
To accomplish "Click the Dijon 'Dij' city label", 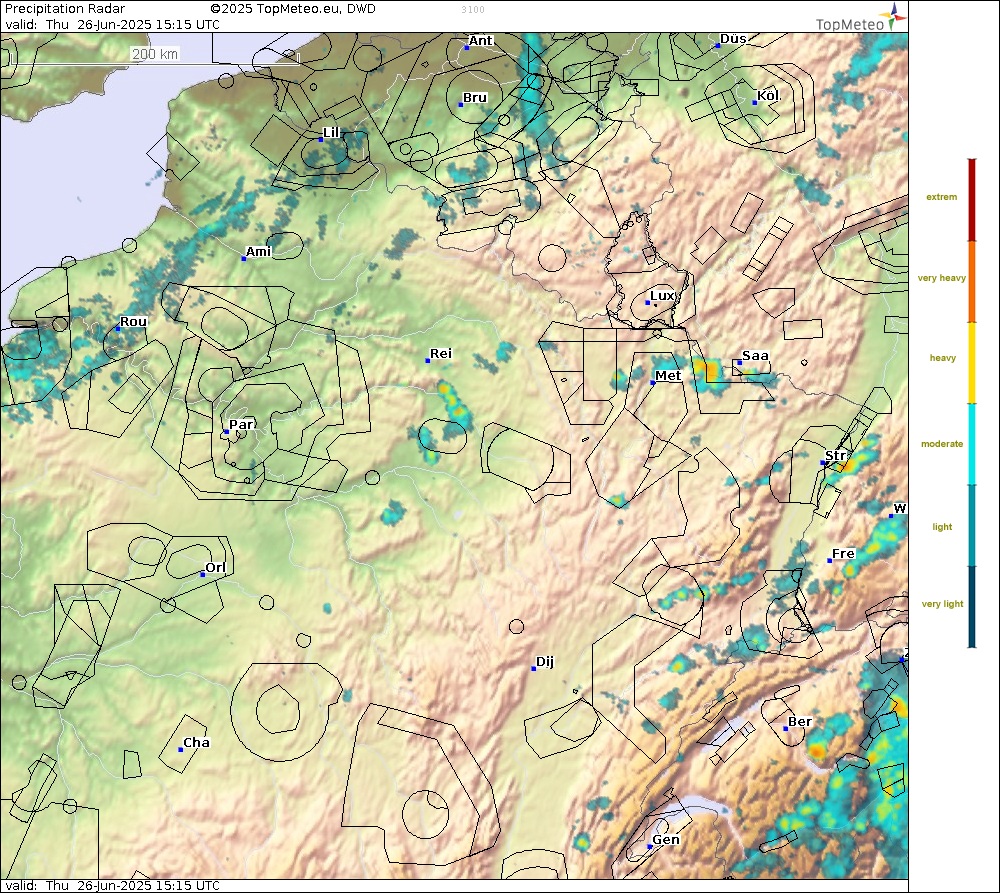I will click(x=545, y=661).
